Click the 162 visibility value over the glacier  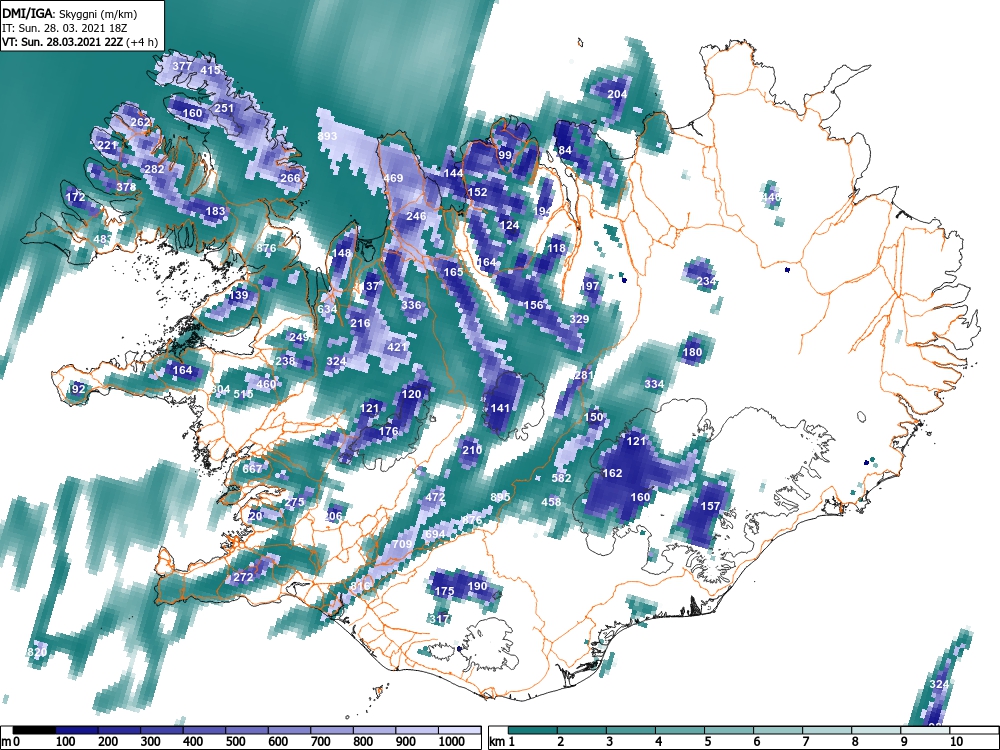coord(612,473)
